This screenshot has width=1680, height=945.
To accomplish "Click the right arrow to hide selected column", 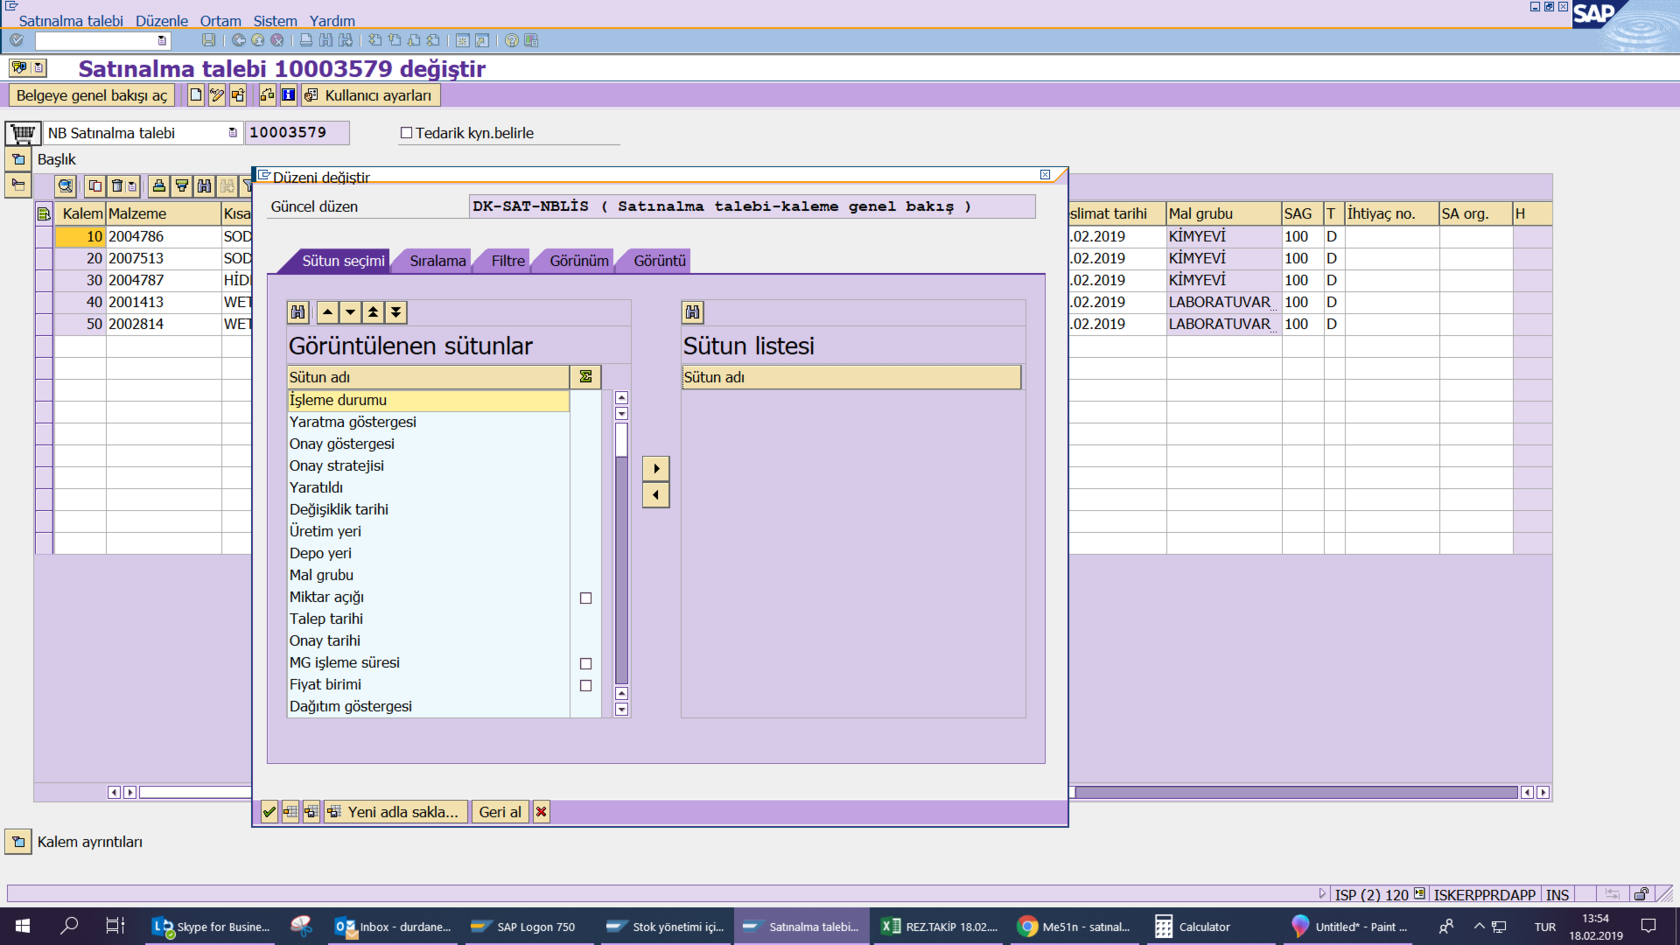I will click(x=656, y=468).
